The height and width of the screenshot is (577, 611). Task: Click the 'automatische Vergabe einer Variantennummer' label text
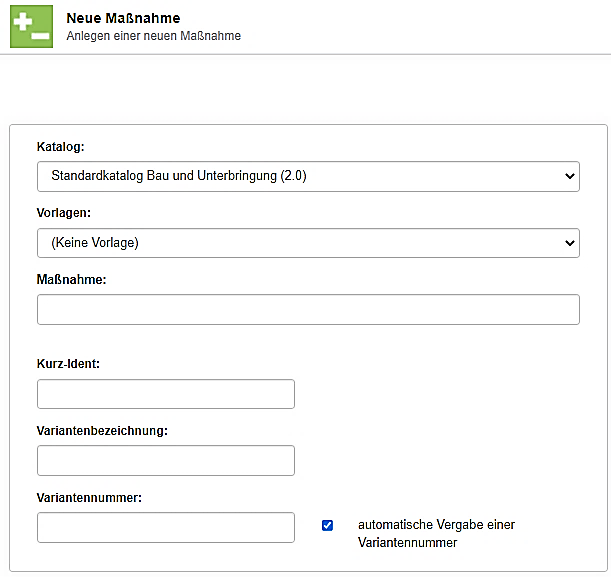[435, 533]
